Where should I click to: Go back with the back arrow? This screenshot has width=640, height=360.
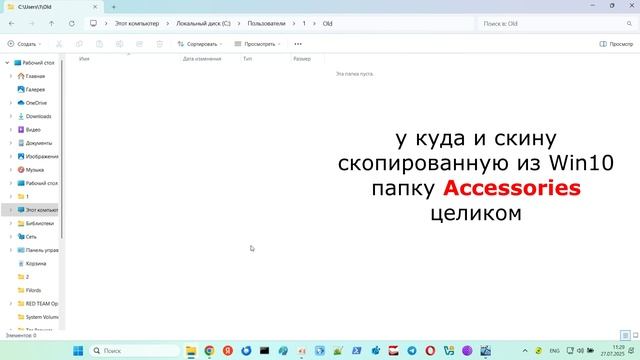(x=11, y=24)
